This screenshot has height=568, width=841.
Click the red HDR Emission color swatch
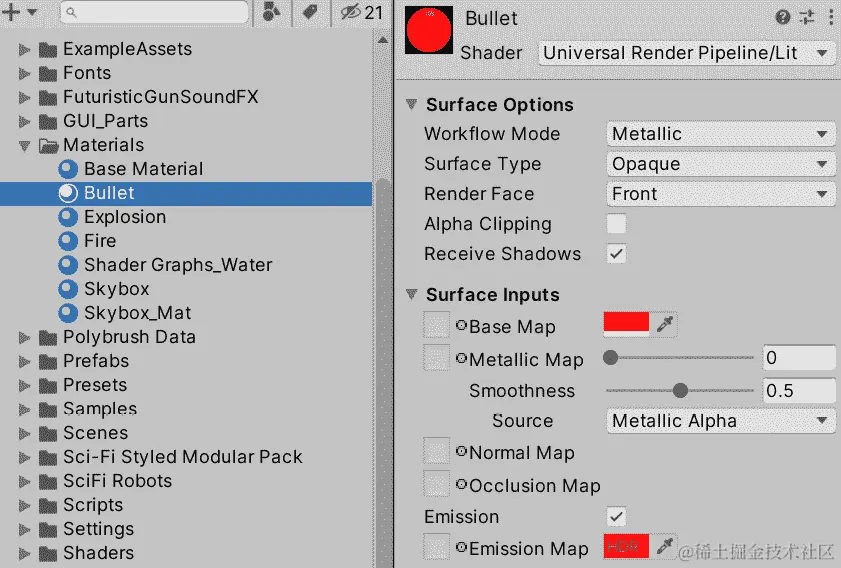pos(626,546)
